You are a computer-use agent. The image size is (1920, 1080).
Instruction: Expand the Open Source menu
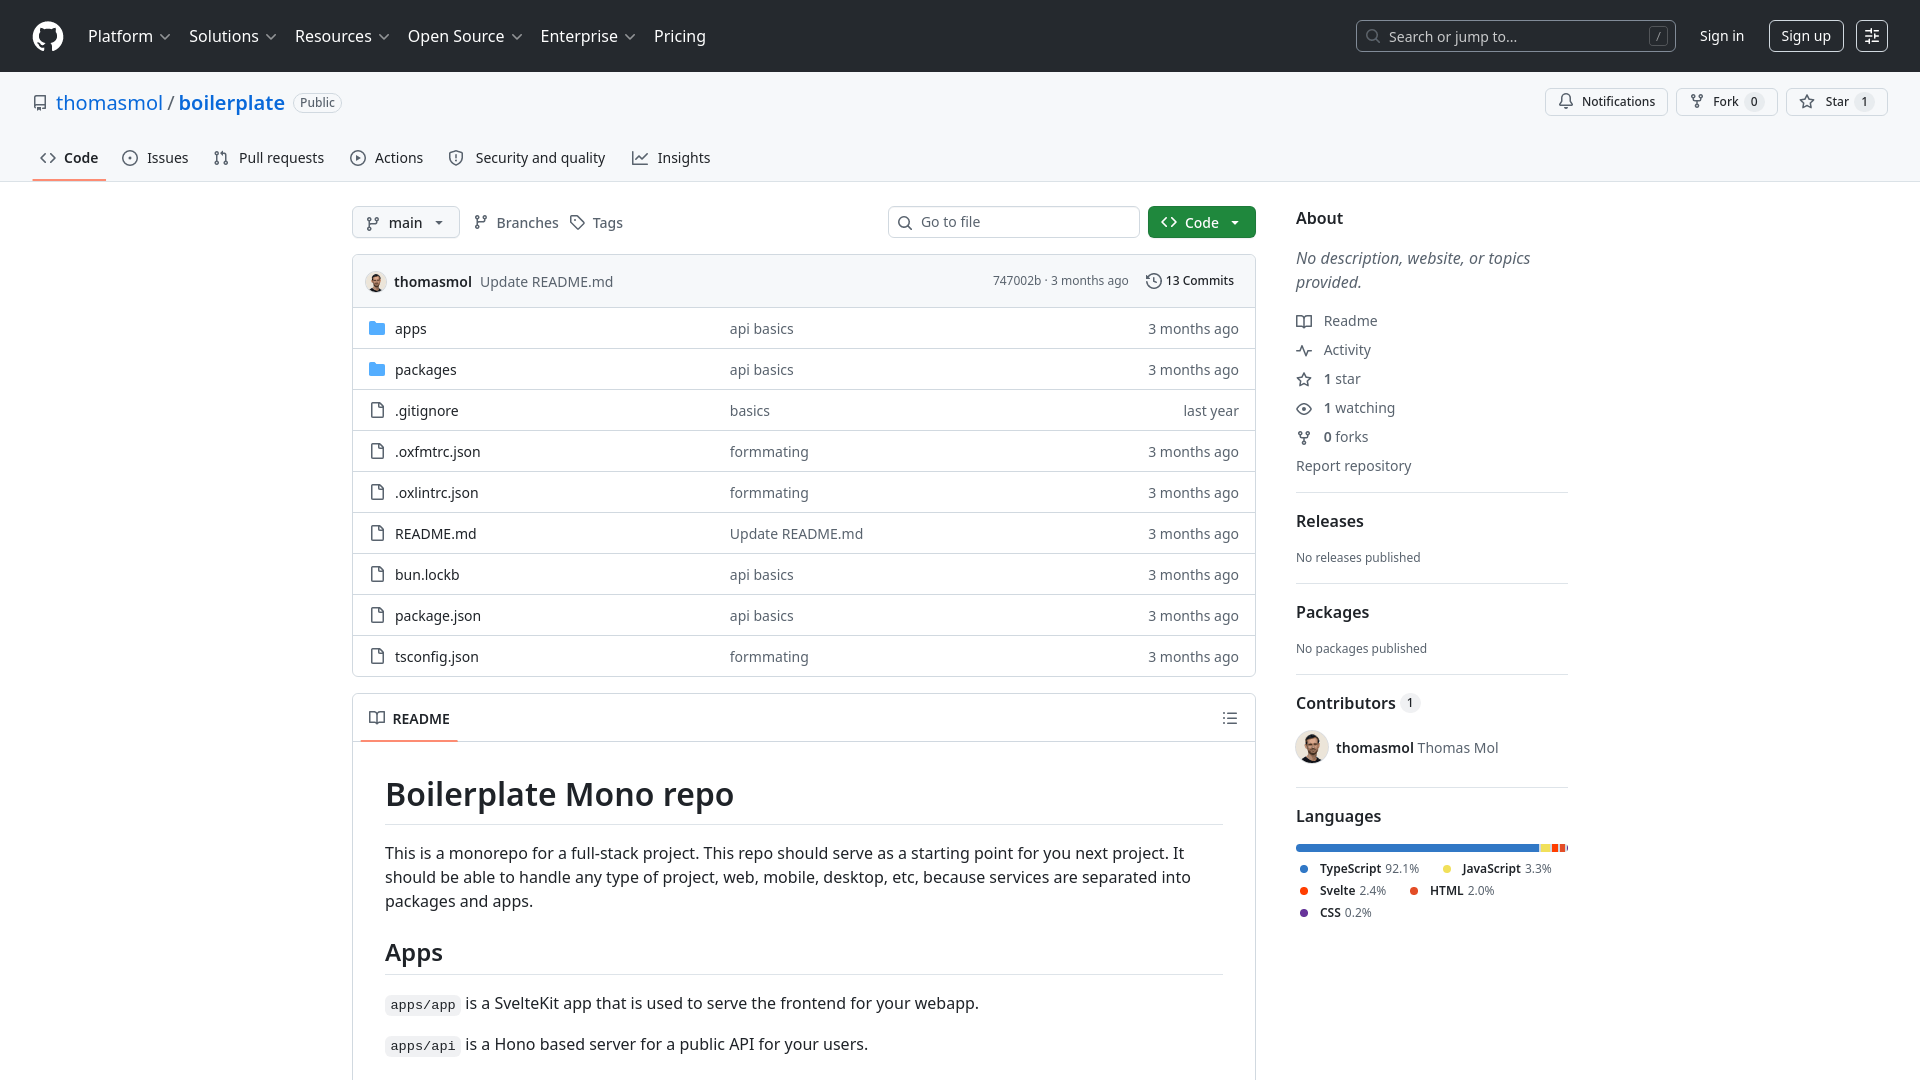pyautogui.click(x=465, y=36)
